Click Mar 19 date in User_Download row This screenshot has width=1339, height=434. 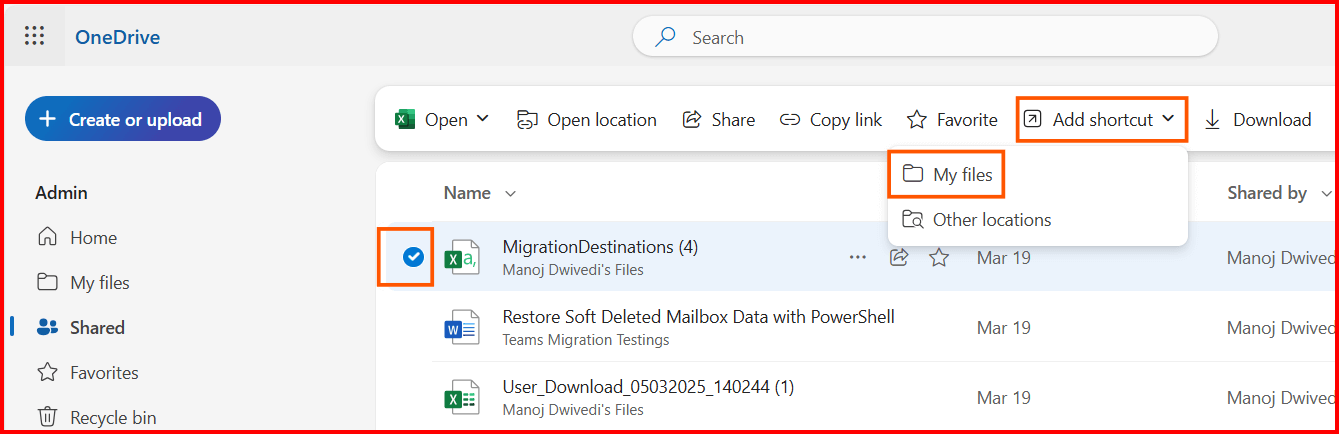(x=1003, y=398)
